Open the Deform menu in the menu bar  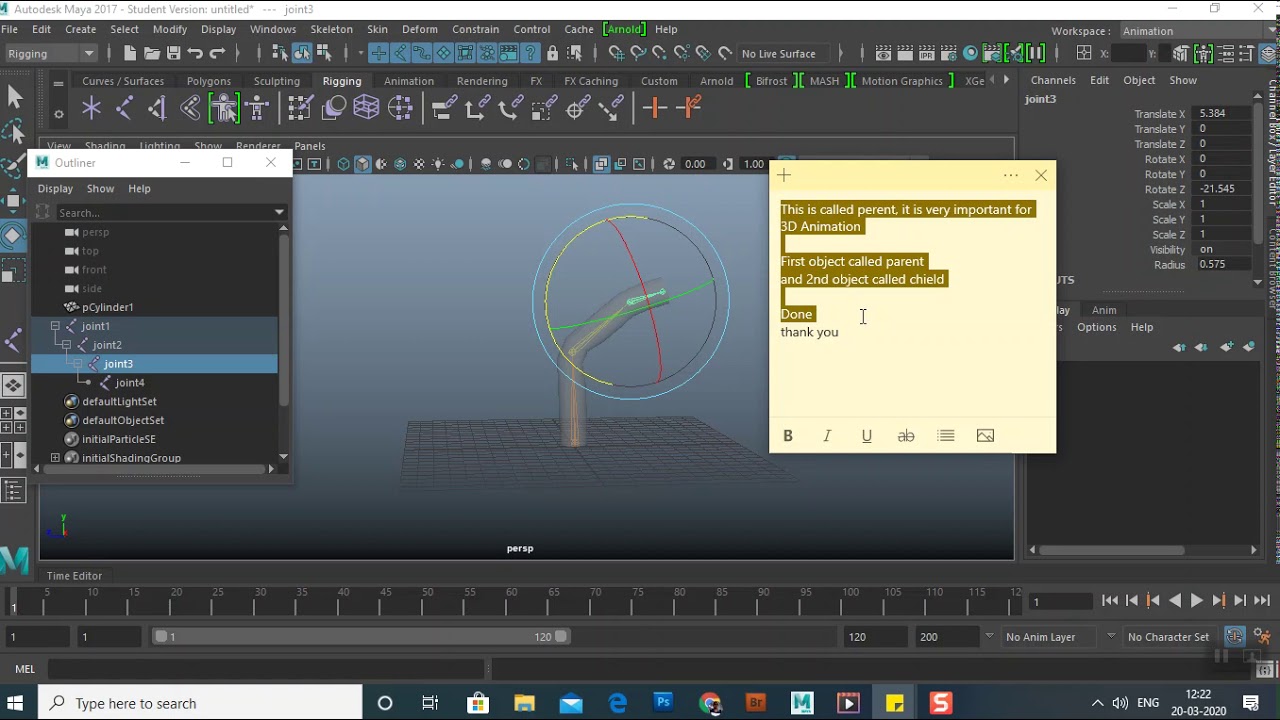click(x=420, y=29)
